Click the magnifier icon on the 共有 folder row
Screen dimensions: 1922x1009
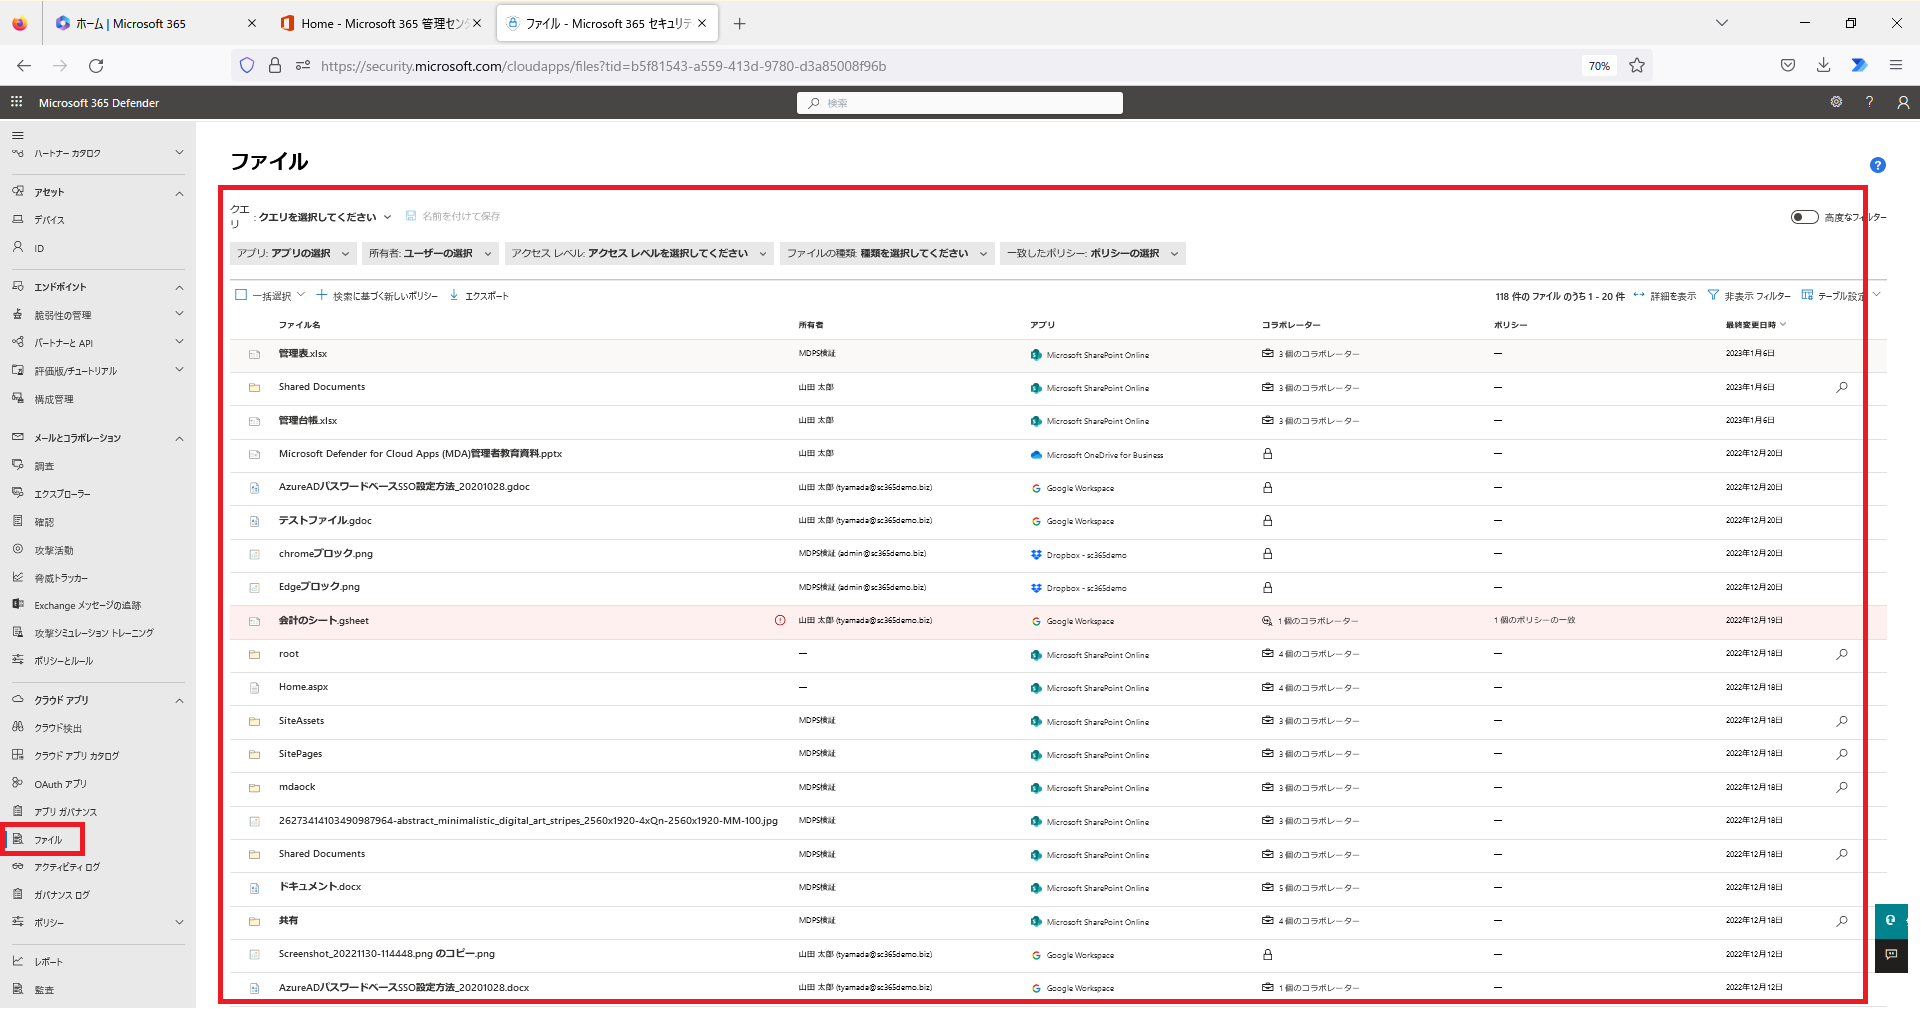[1842, 921]
